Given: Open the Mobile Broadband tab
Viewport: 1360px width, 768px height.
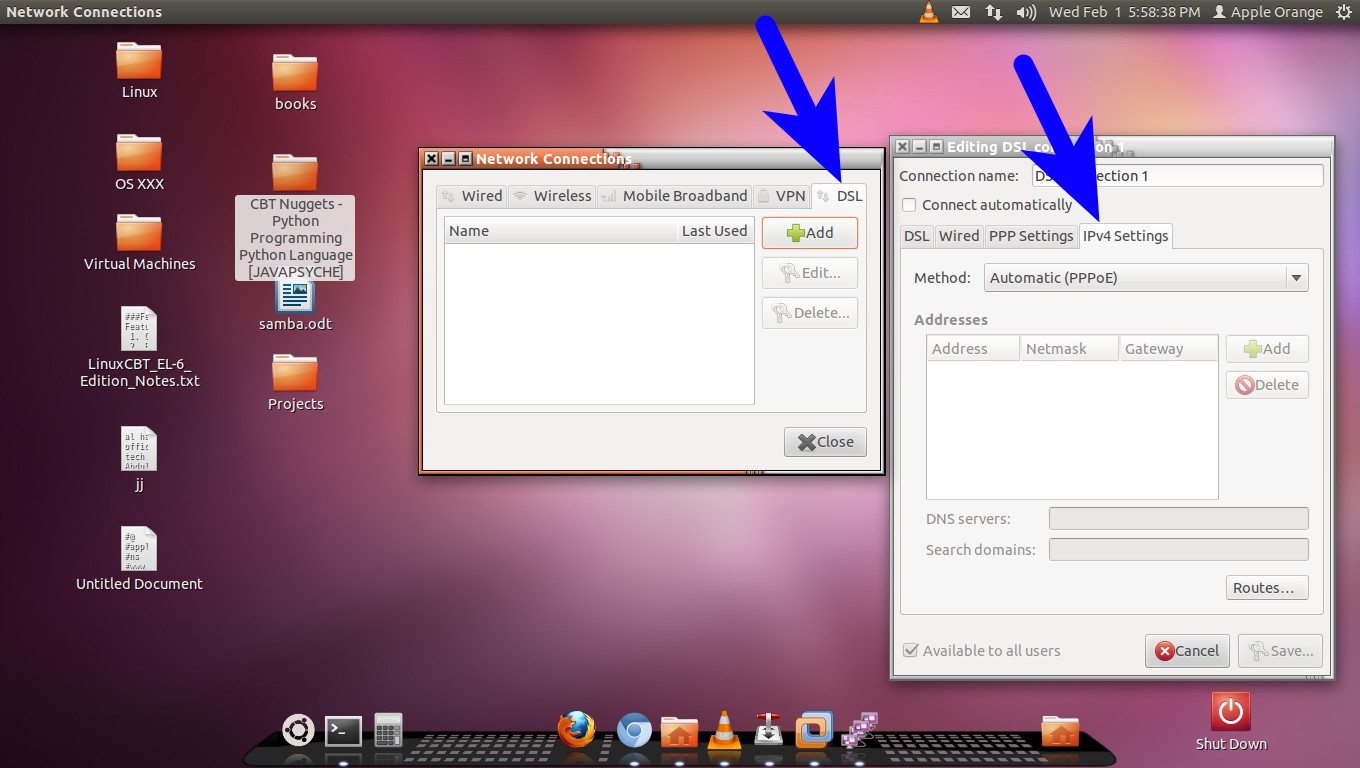Looking at the screenshot, I should coord(675,196).
